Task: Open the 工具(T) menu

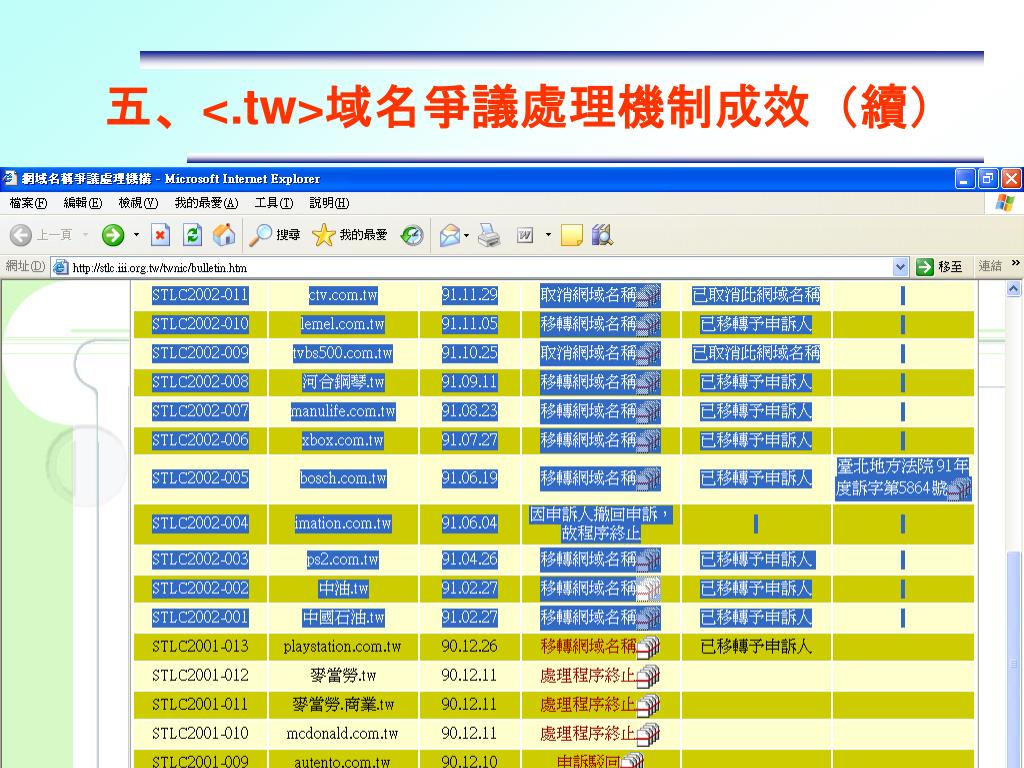Action: click(x=274, y=203)
